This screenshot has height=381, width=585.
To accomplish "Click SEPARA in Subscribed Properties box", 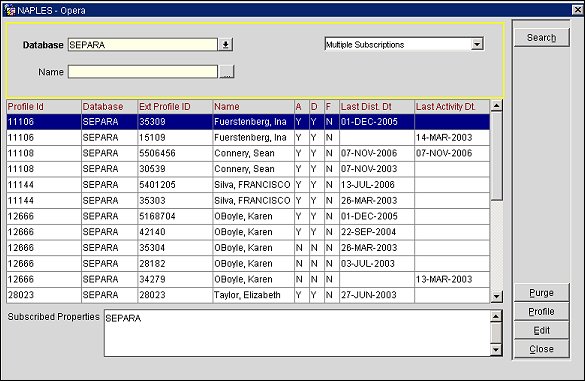I will click(x=123, y=319).
